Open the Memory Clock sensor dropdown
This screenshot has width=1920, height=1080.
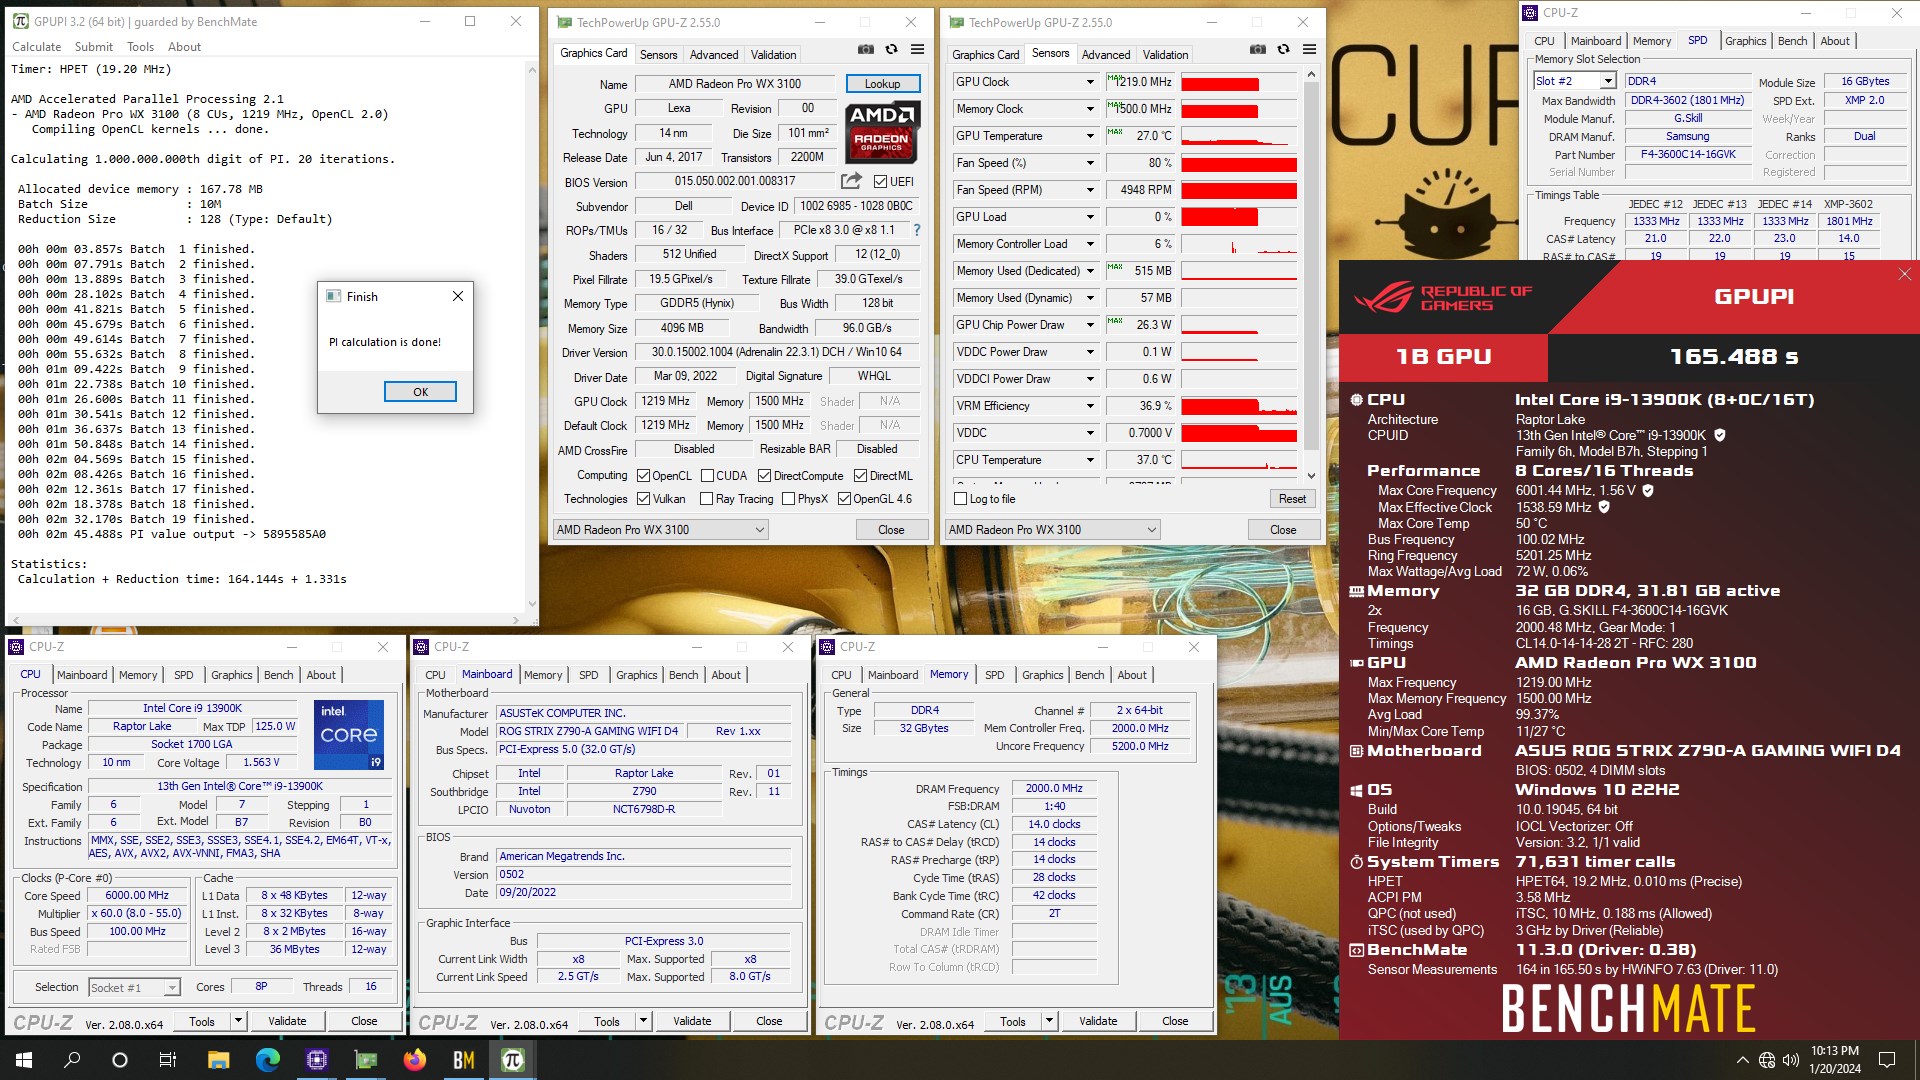click(1090, 109)
